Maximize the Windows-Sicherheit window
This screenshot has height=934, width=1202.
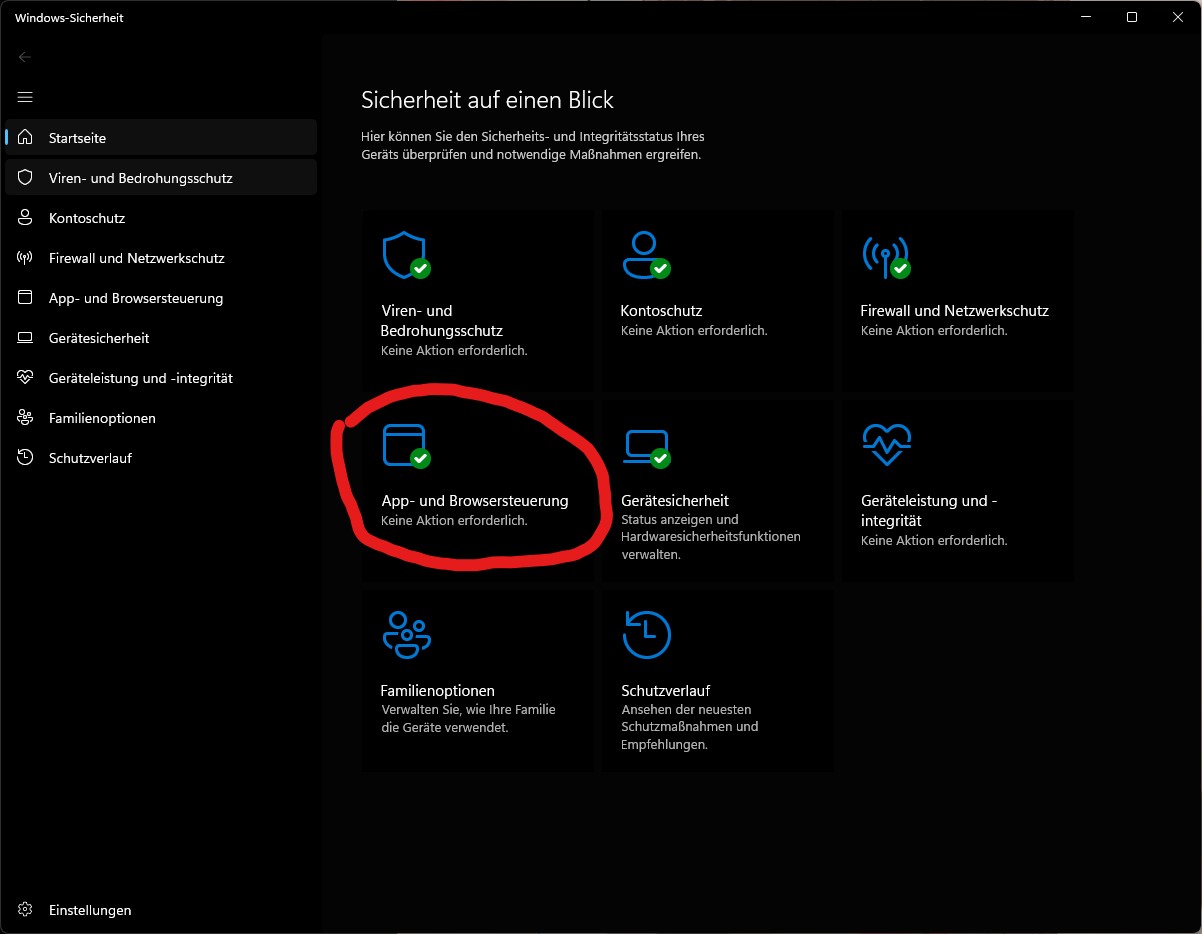1132,17
